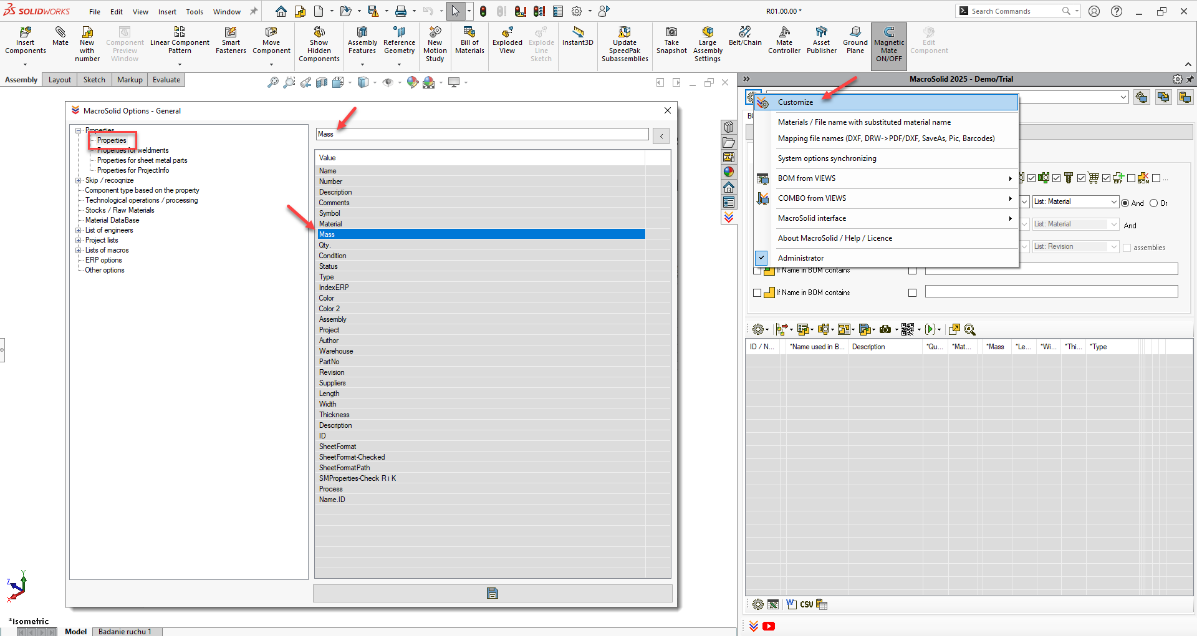The width and height of the screenshot is (1197, 638).
Task: Open the Belt/Chain tool
Action: coord(745,36)
